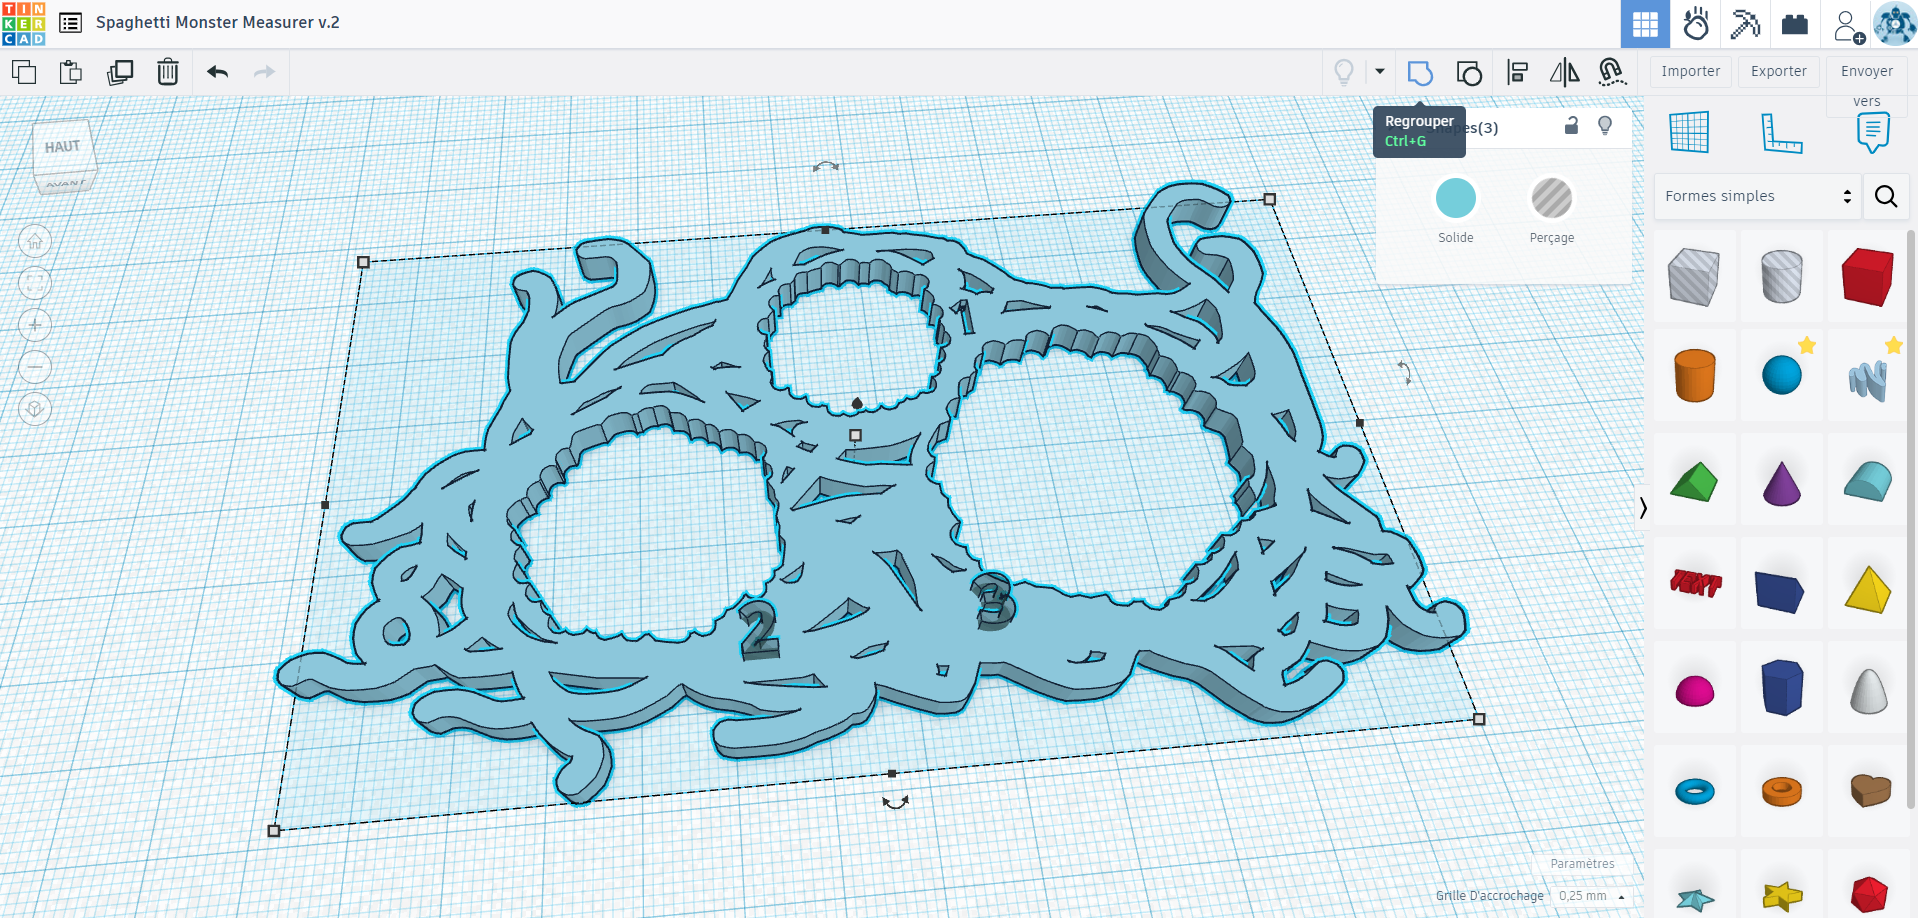Select the blue torus shape
Image resolution: width=1918 pixels, height=918 pixels.
tap(1694, 792)
